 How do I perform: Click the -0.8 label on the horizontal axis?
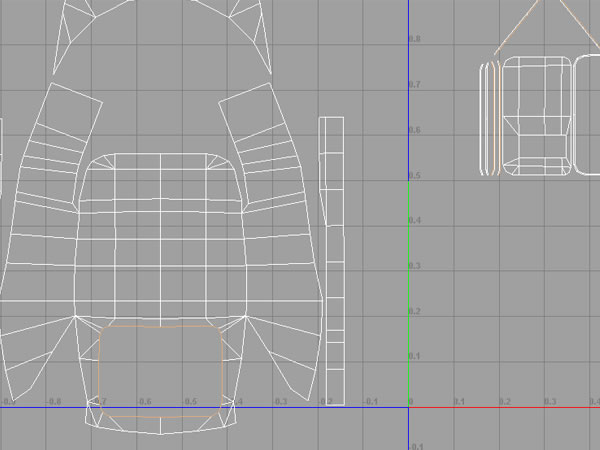[54, 402]
